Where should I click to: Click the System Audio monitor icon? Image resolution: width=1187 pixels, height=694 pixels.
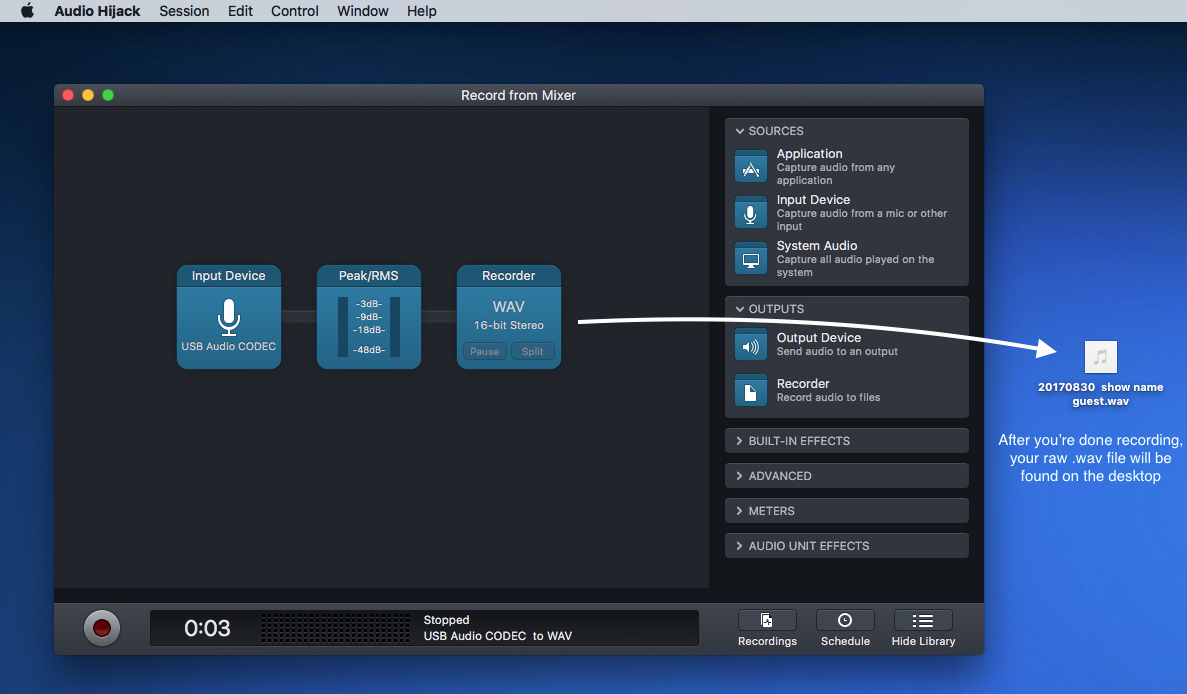(751, 258)
